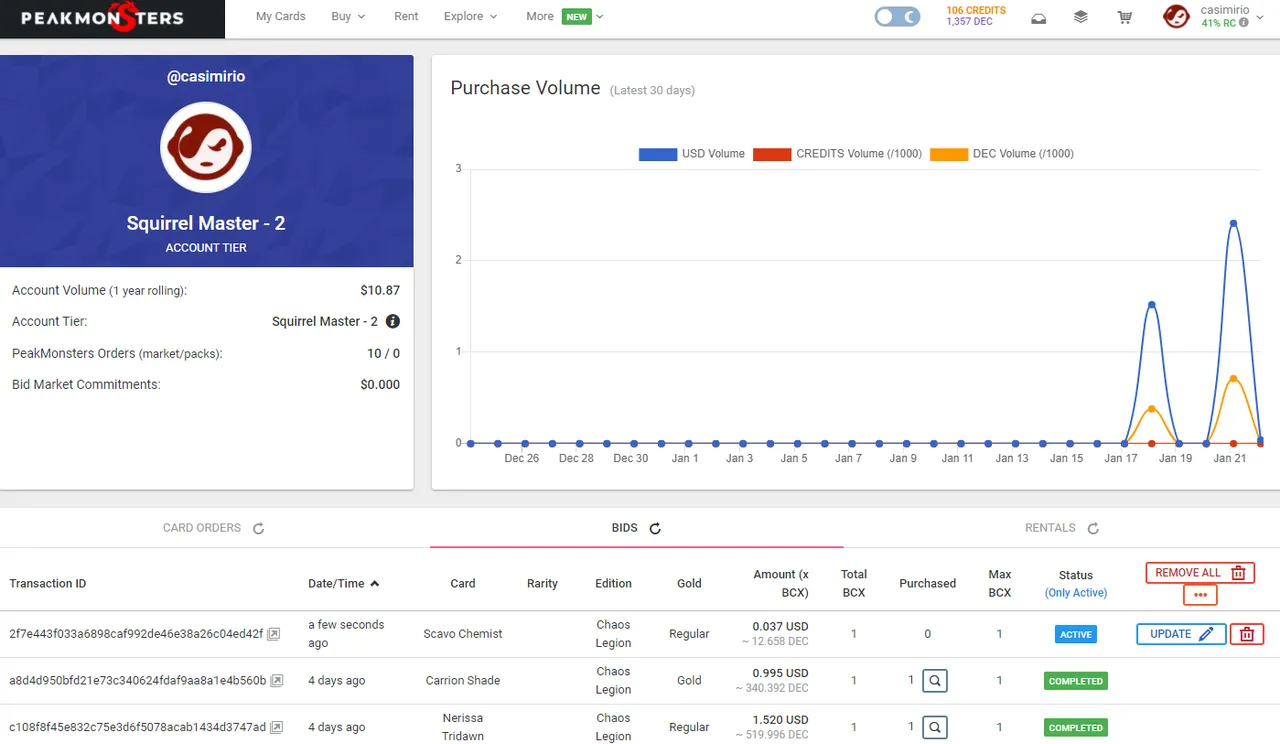Expand the Buy dropdown menu
Viewport: 1280px width, 744px height.
pos(348,17)
